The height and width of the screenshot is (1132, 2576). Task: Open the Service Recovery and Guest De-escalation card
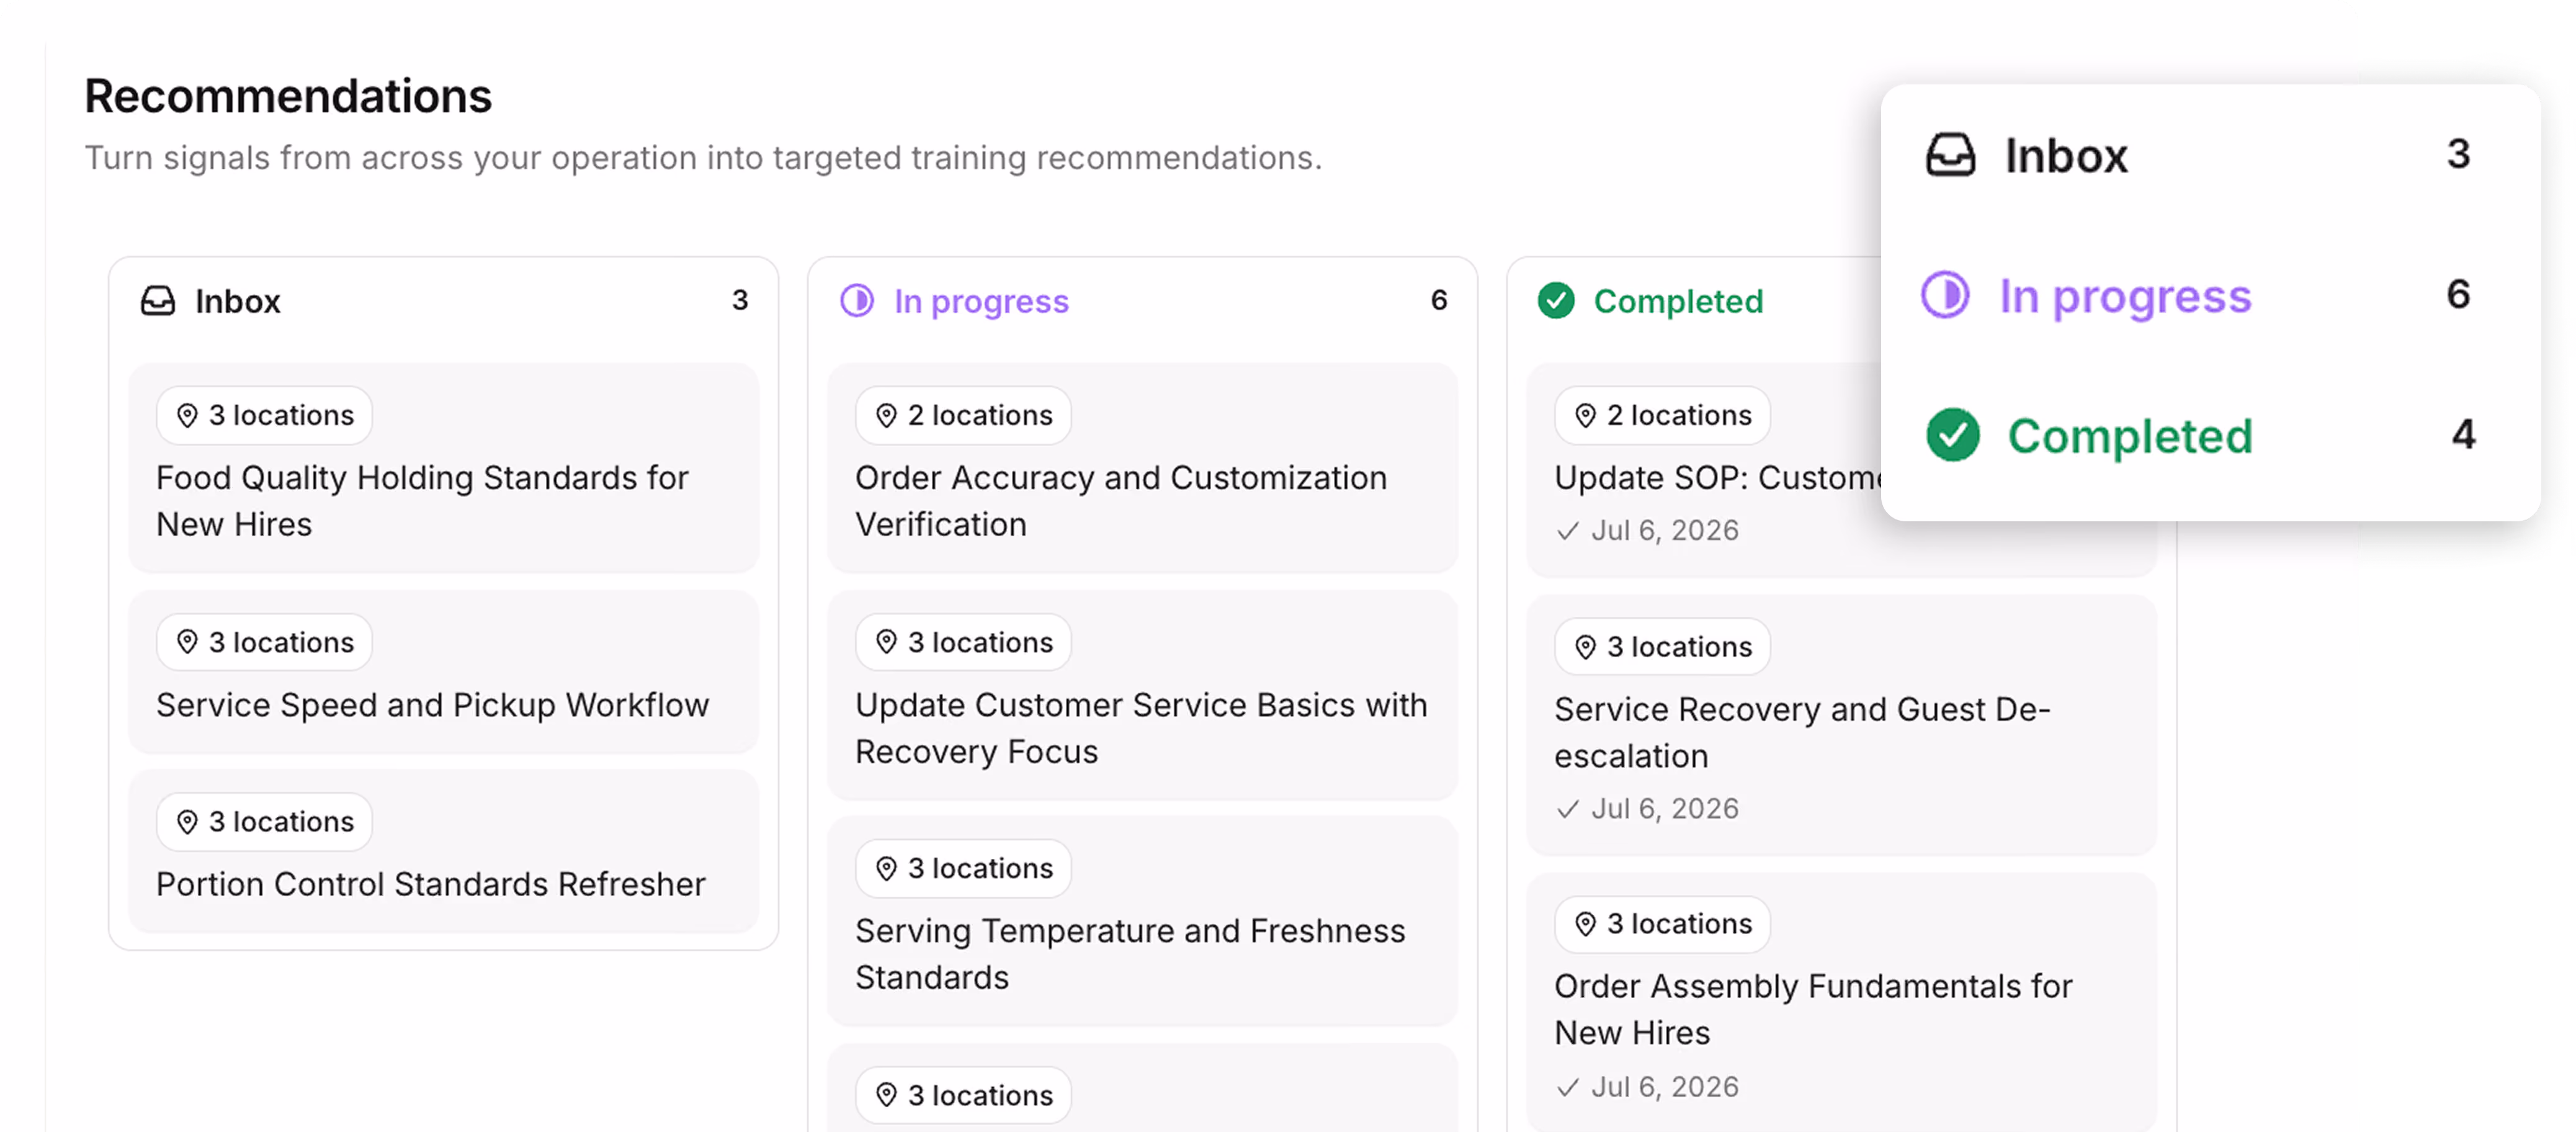click(1842, 725)
